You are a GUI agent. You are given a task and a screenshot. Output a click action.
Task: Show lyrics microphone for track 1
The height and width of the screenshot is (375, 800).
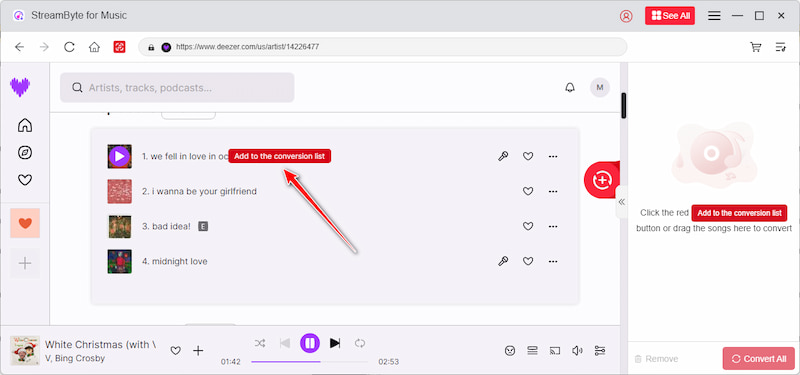503,157
